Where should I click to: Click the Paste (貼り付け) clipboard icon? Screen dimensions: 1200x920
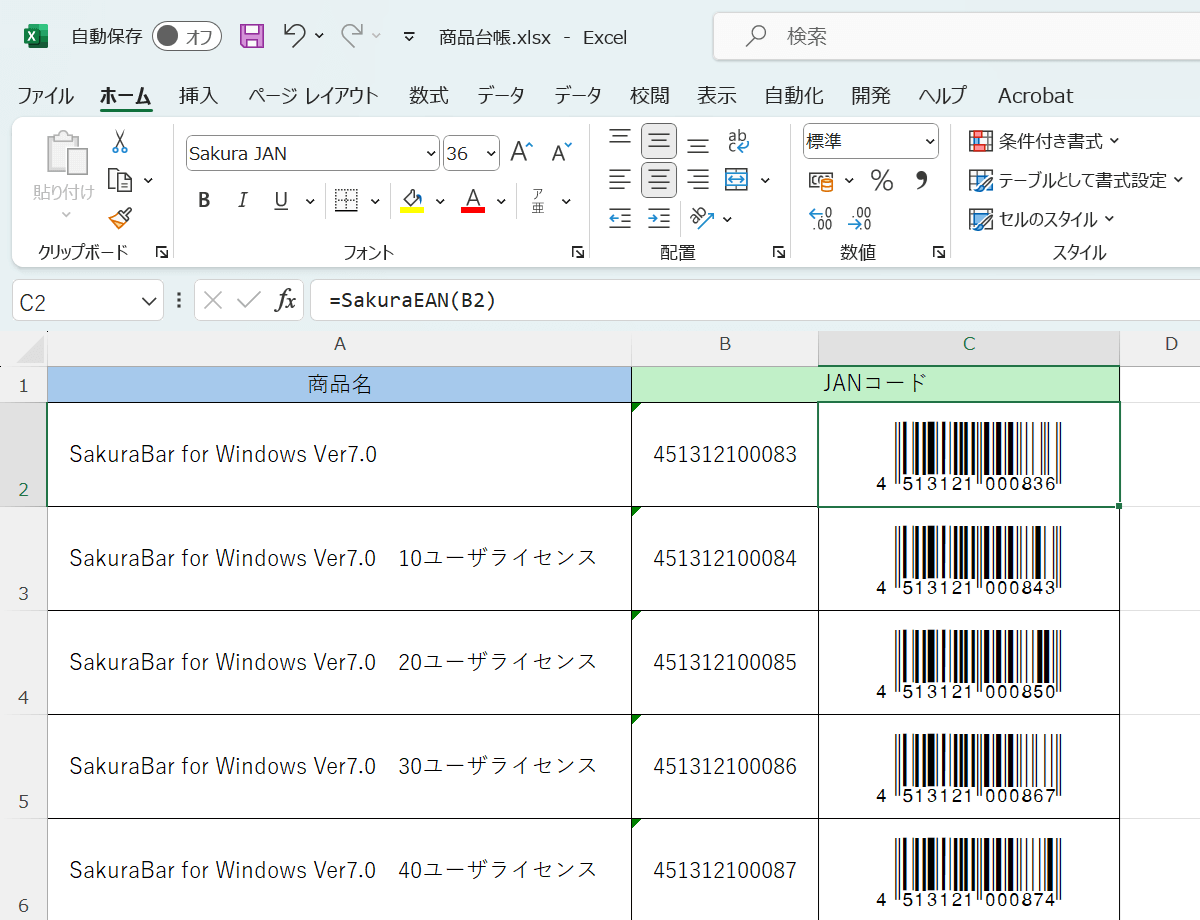coord(69,153)
